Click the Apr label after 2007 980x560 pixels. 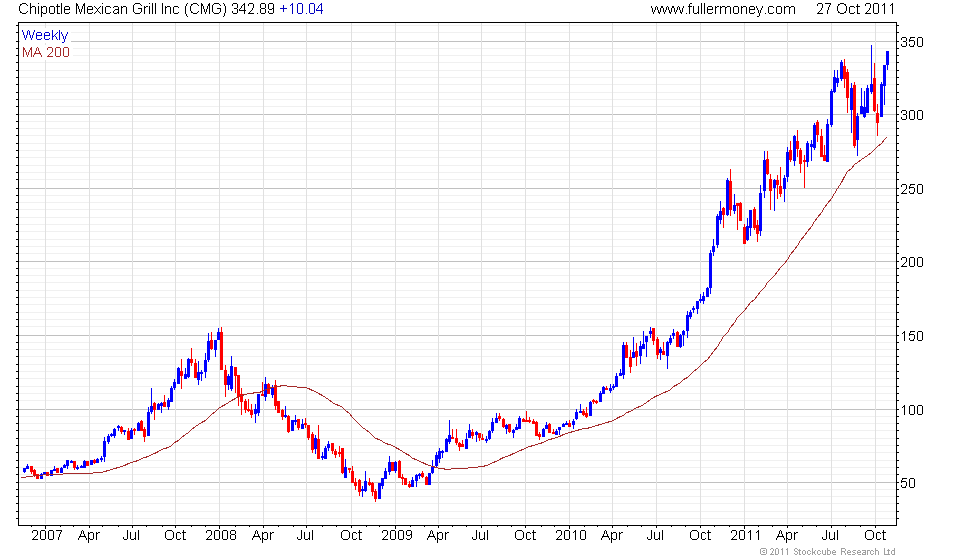89,536
